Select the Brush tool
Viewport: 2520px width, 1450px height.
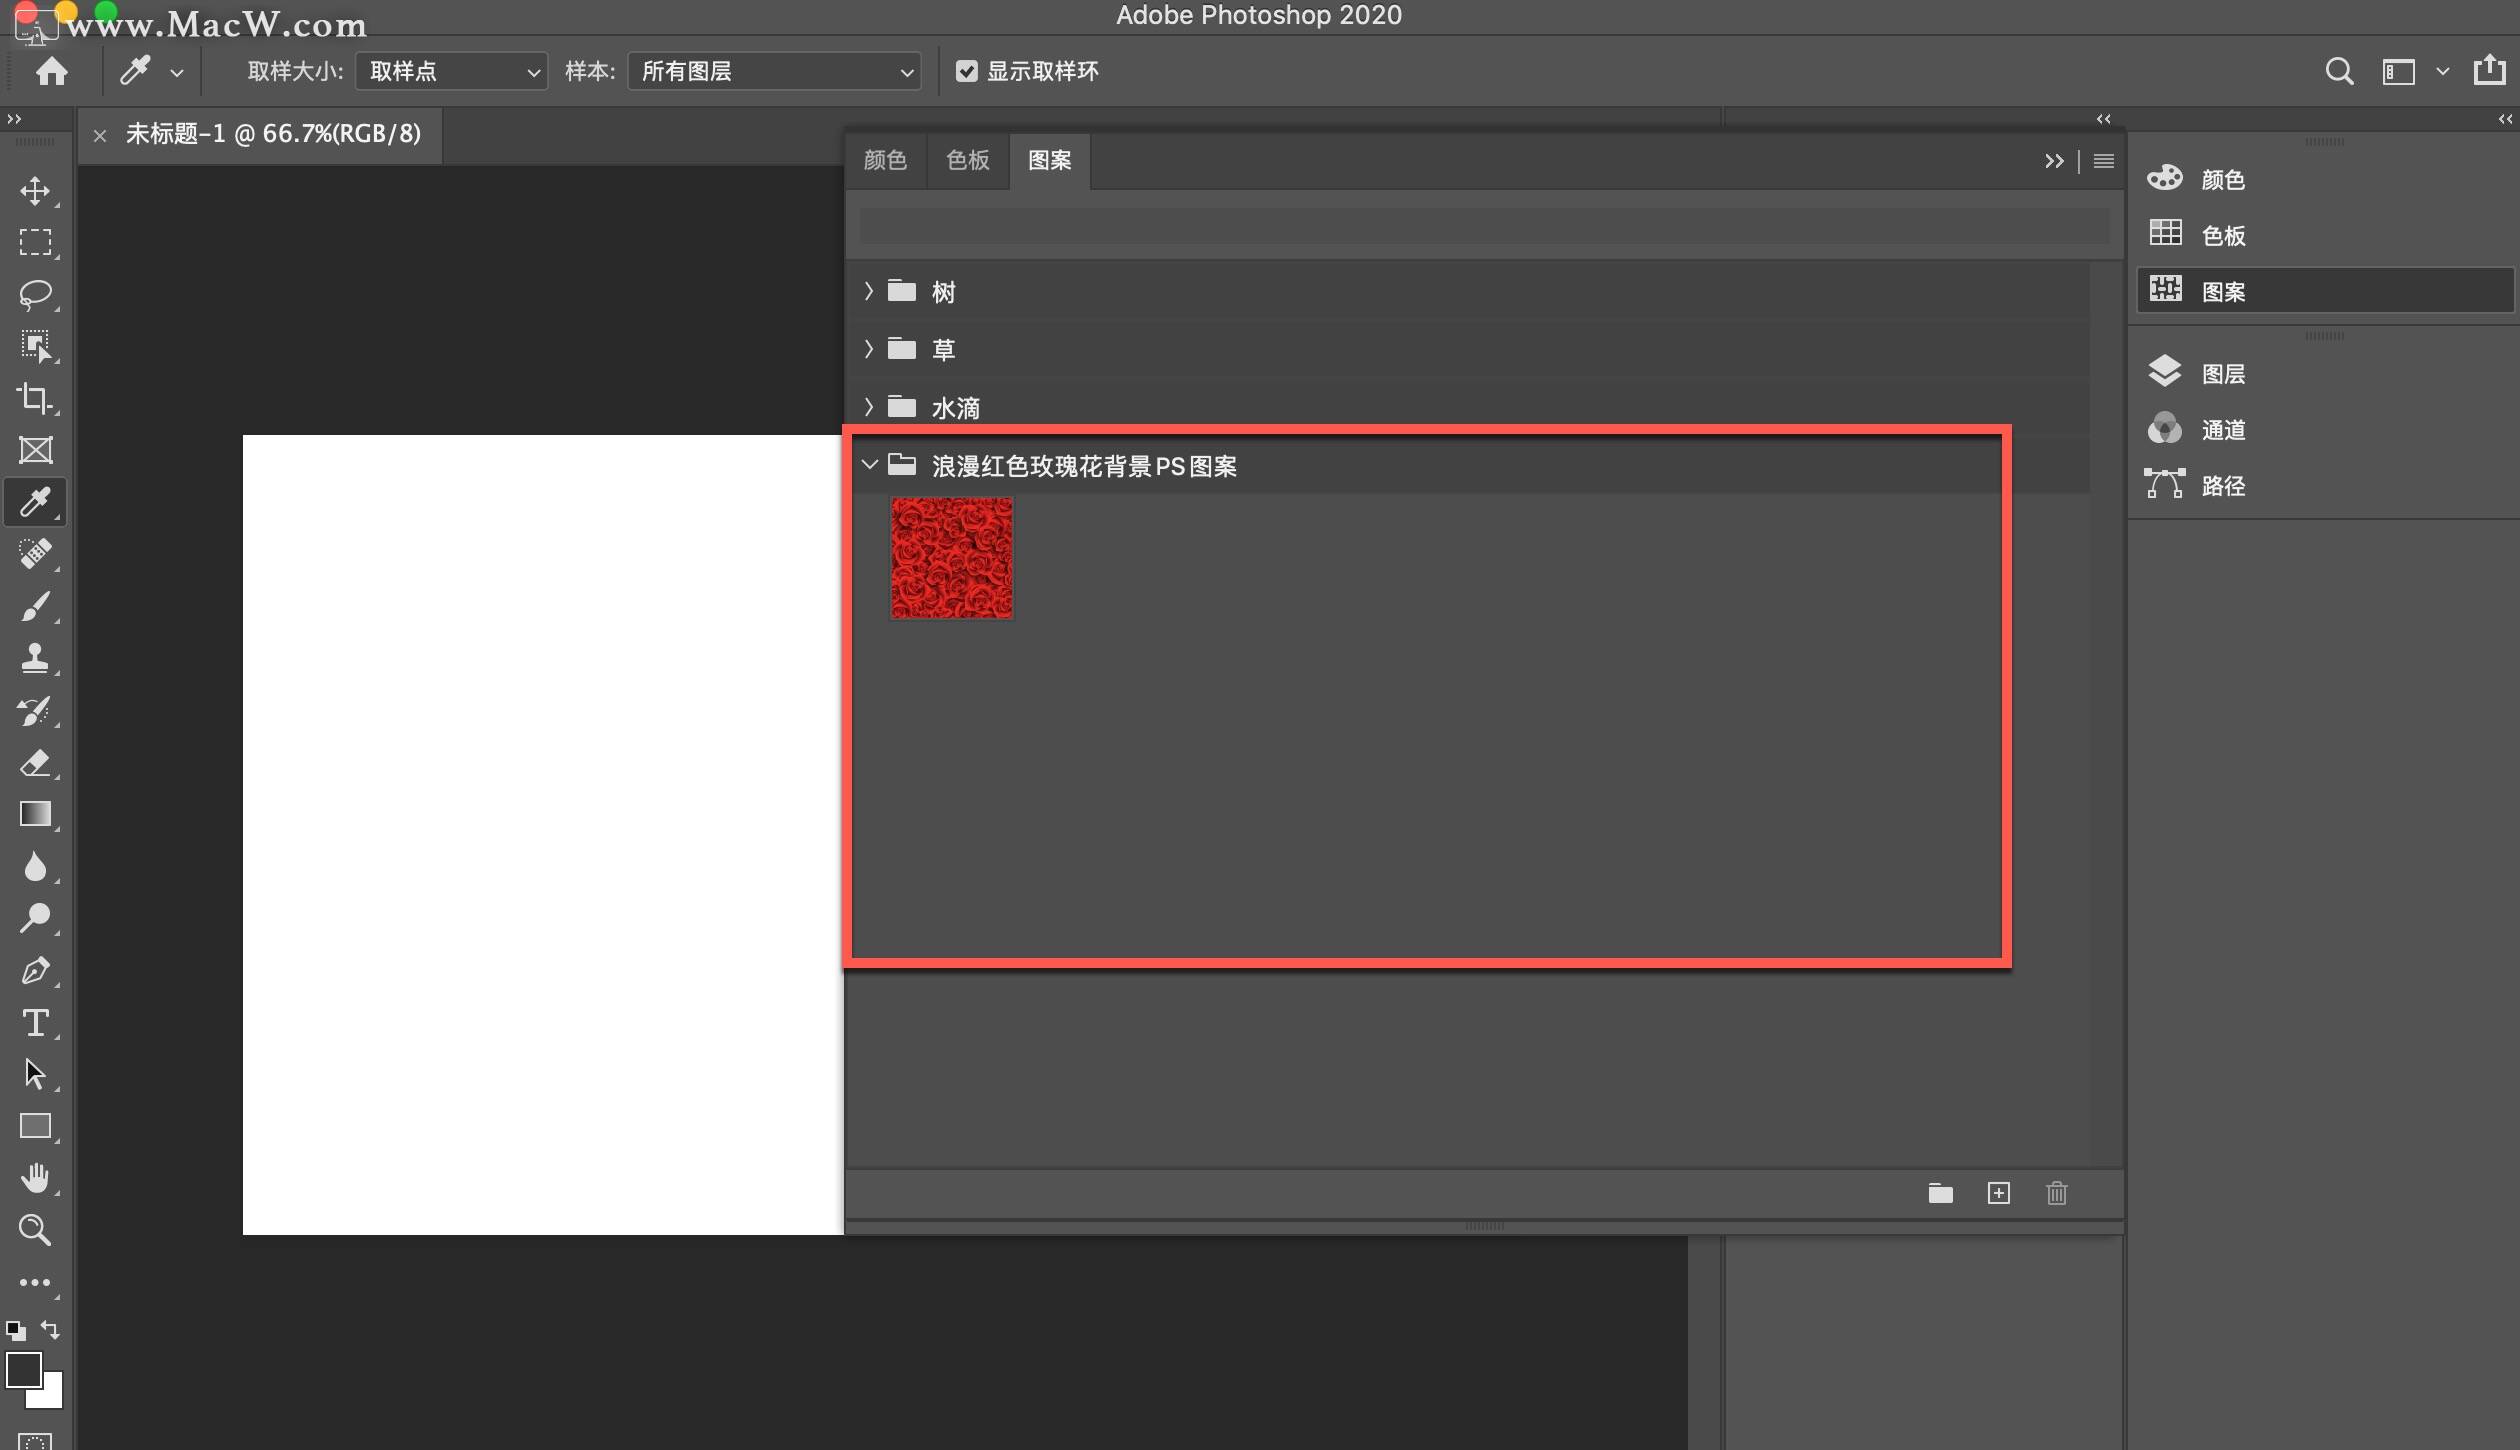pos(35,606)
